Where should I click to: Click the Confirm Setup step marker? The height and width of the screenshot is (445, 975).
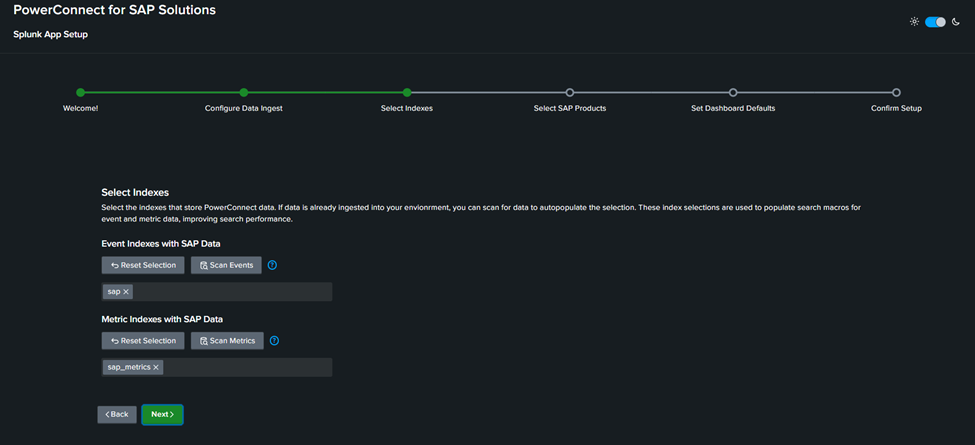click(896, 93)
